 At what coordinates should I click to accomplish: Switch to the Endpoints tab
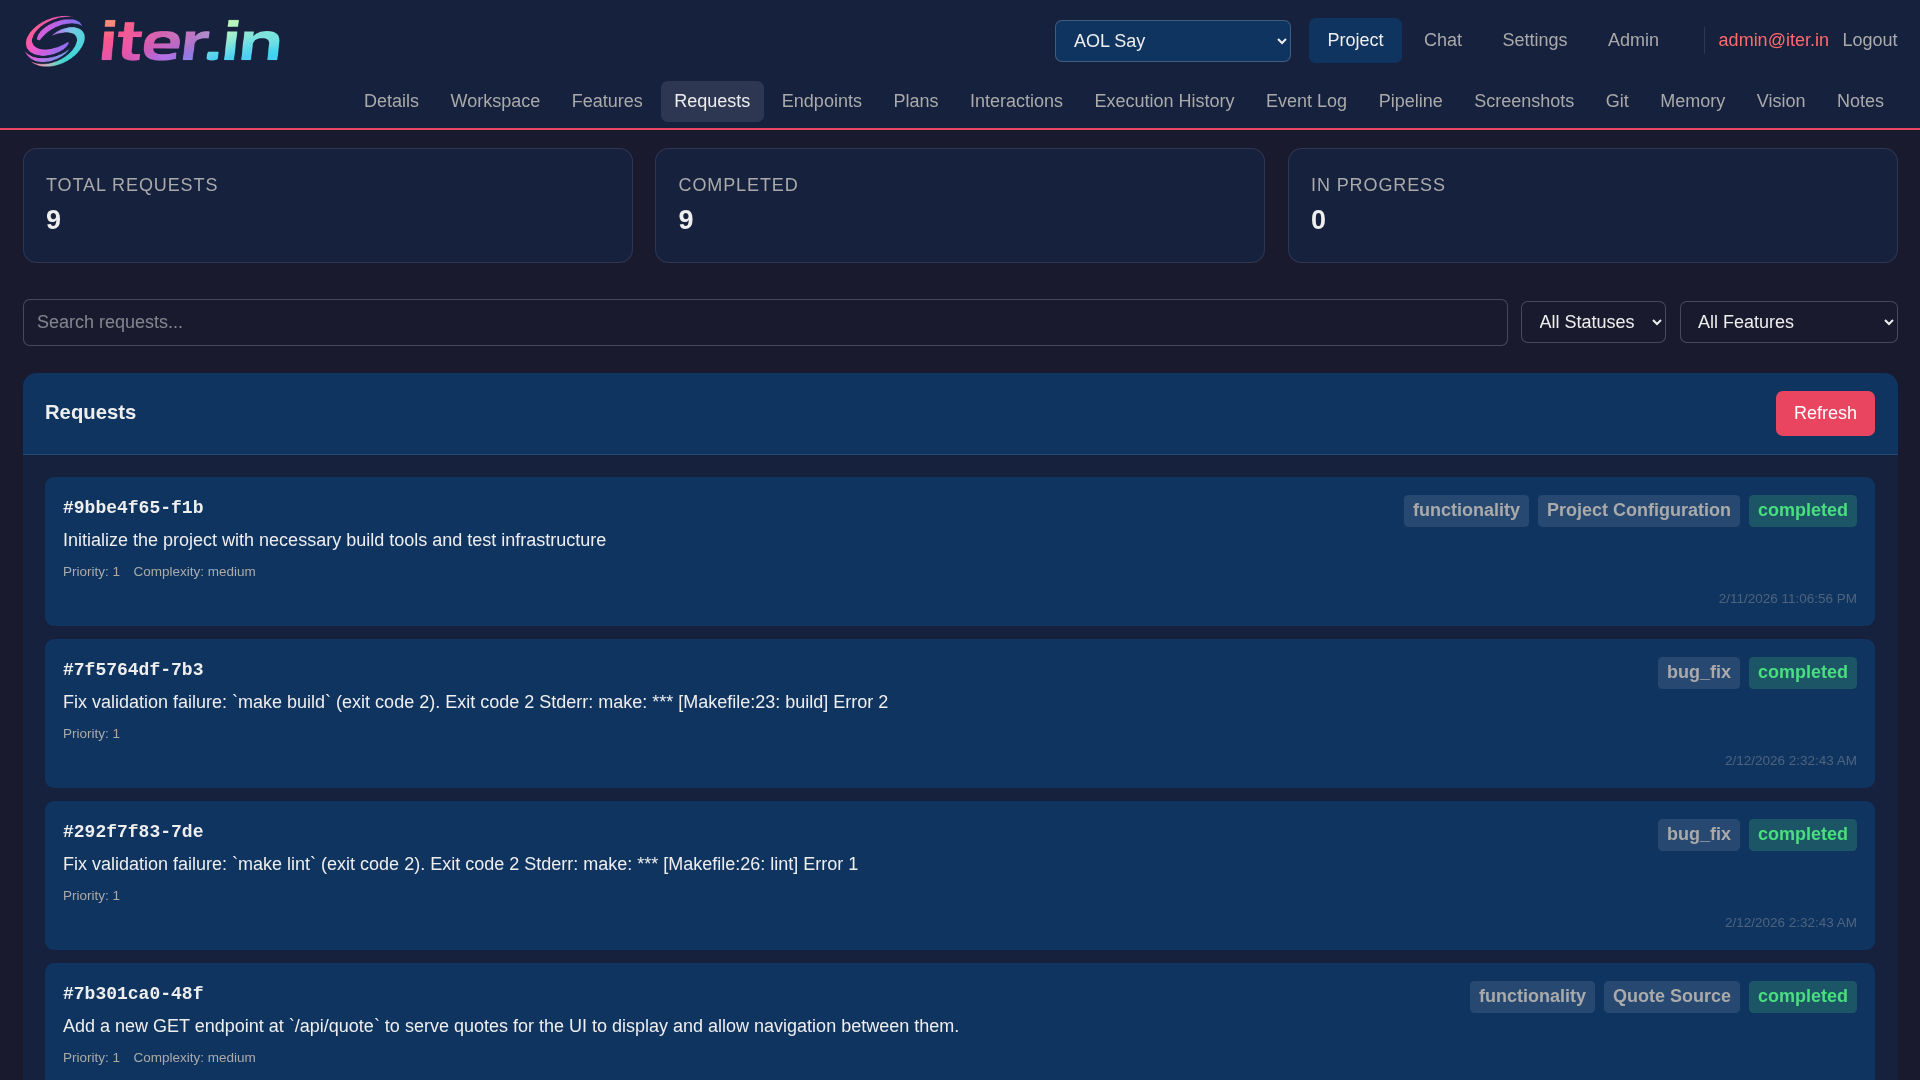click(821, 101)
